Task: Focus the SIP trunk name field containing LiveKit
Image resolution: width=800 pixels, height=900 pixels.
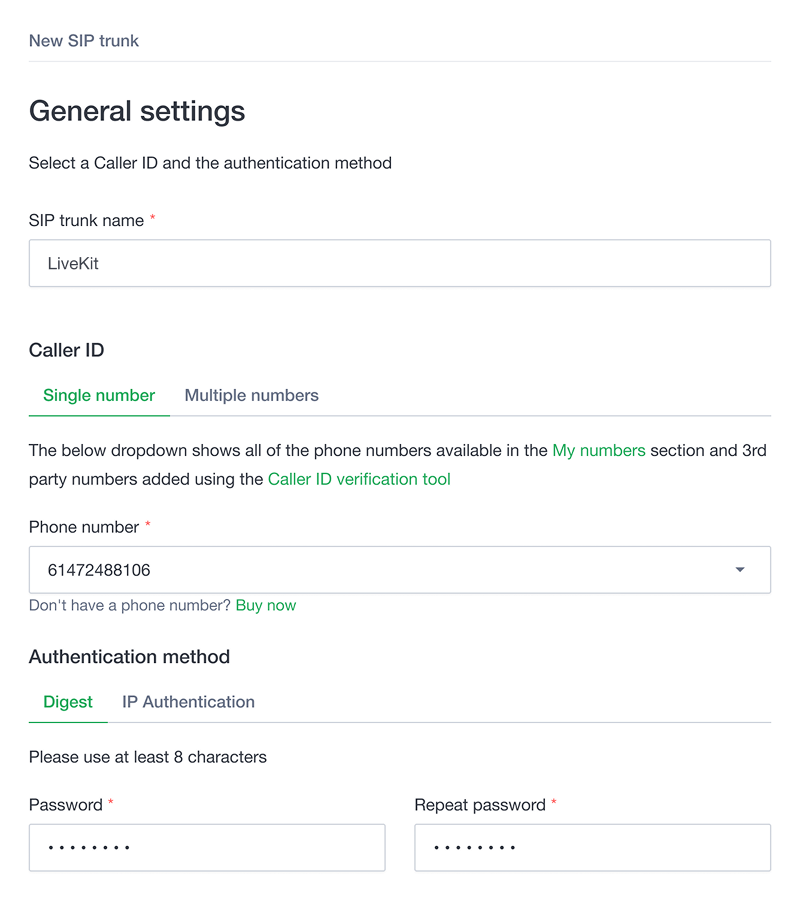Action: point(399,263)
